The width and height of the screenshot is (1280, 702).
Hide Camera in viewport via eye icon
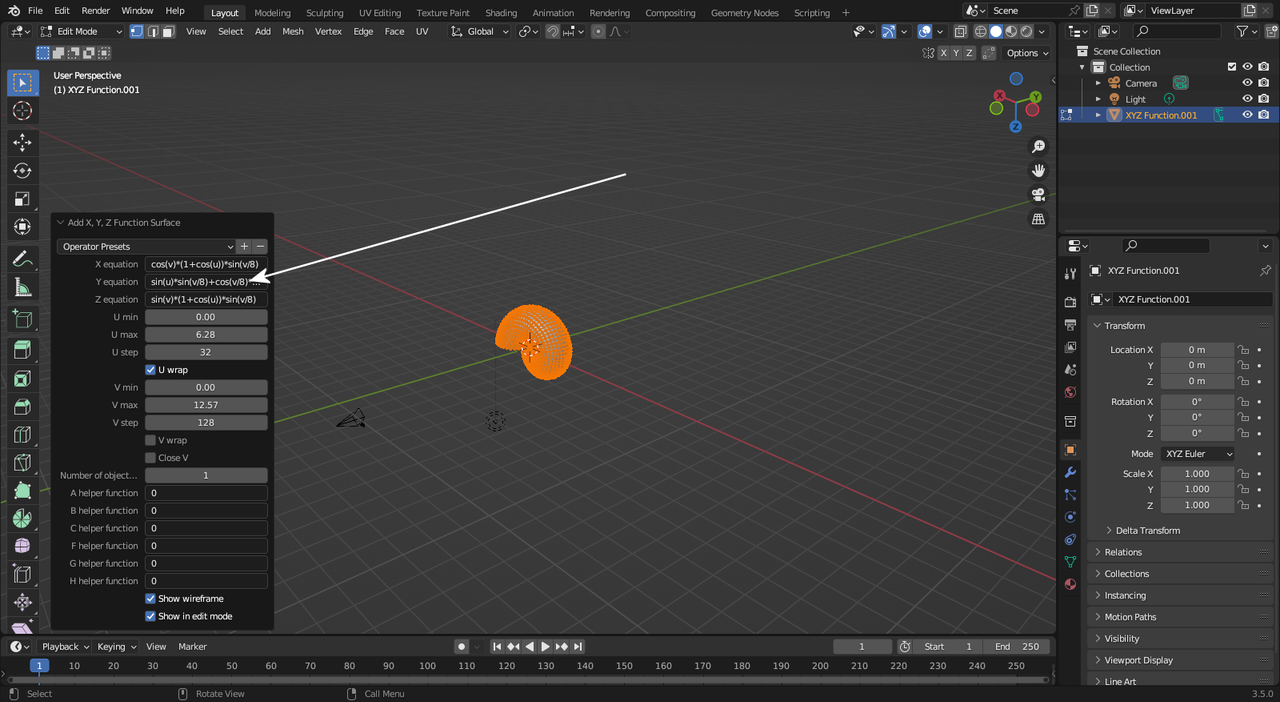[x=1247, y=83]
